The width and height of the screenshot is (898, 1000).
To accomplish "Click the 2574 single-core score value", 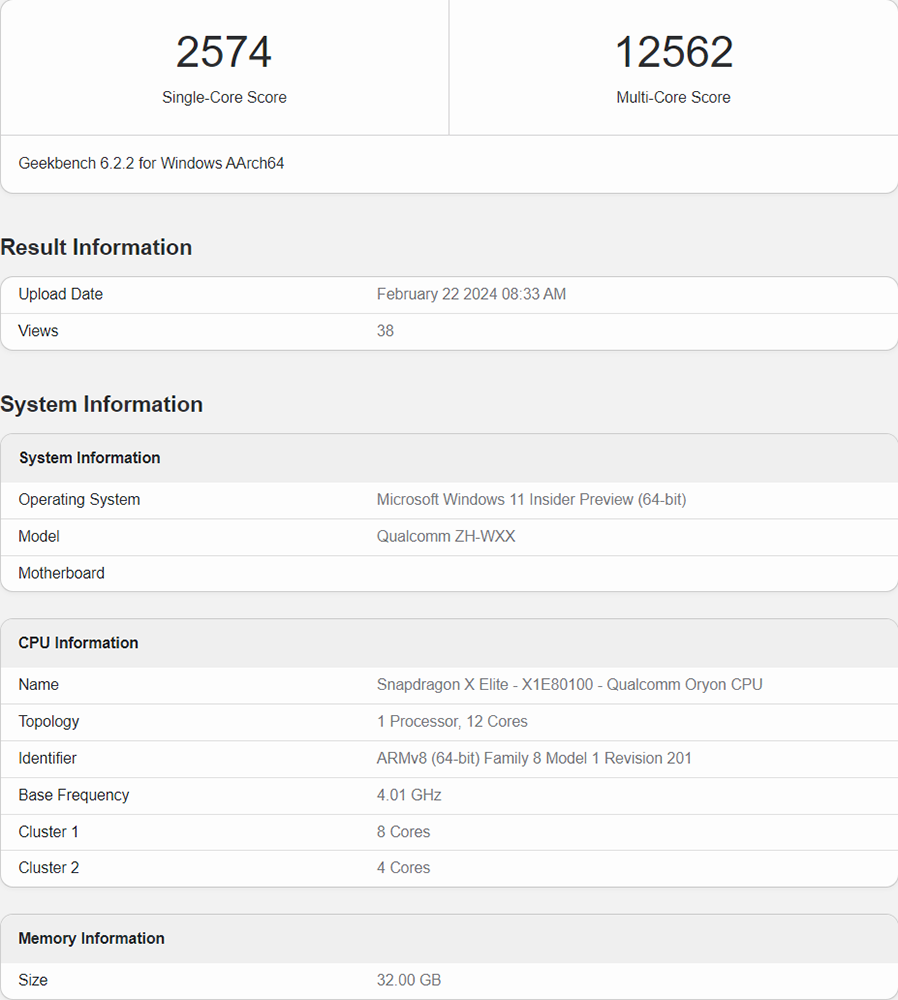I will [x=224, y=52].
